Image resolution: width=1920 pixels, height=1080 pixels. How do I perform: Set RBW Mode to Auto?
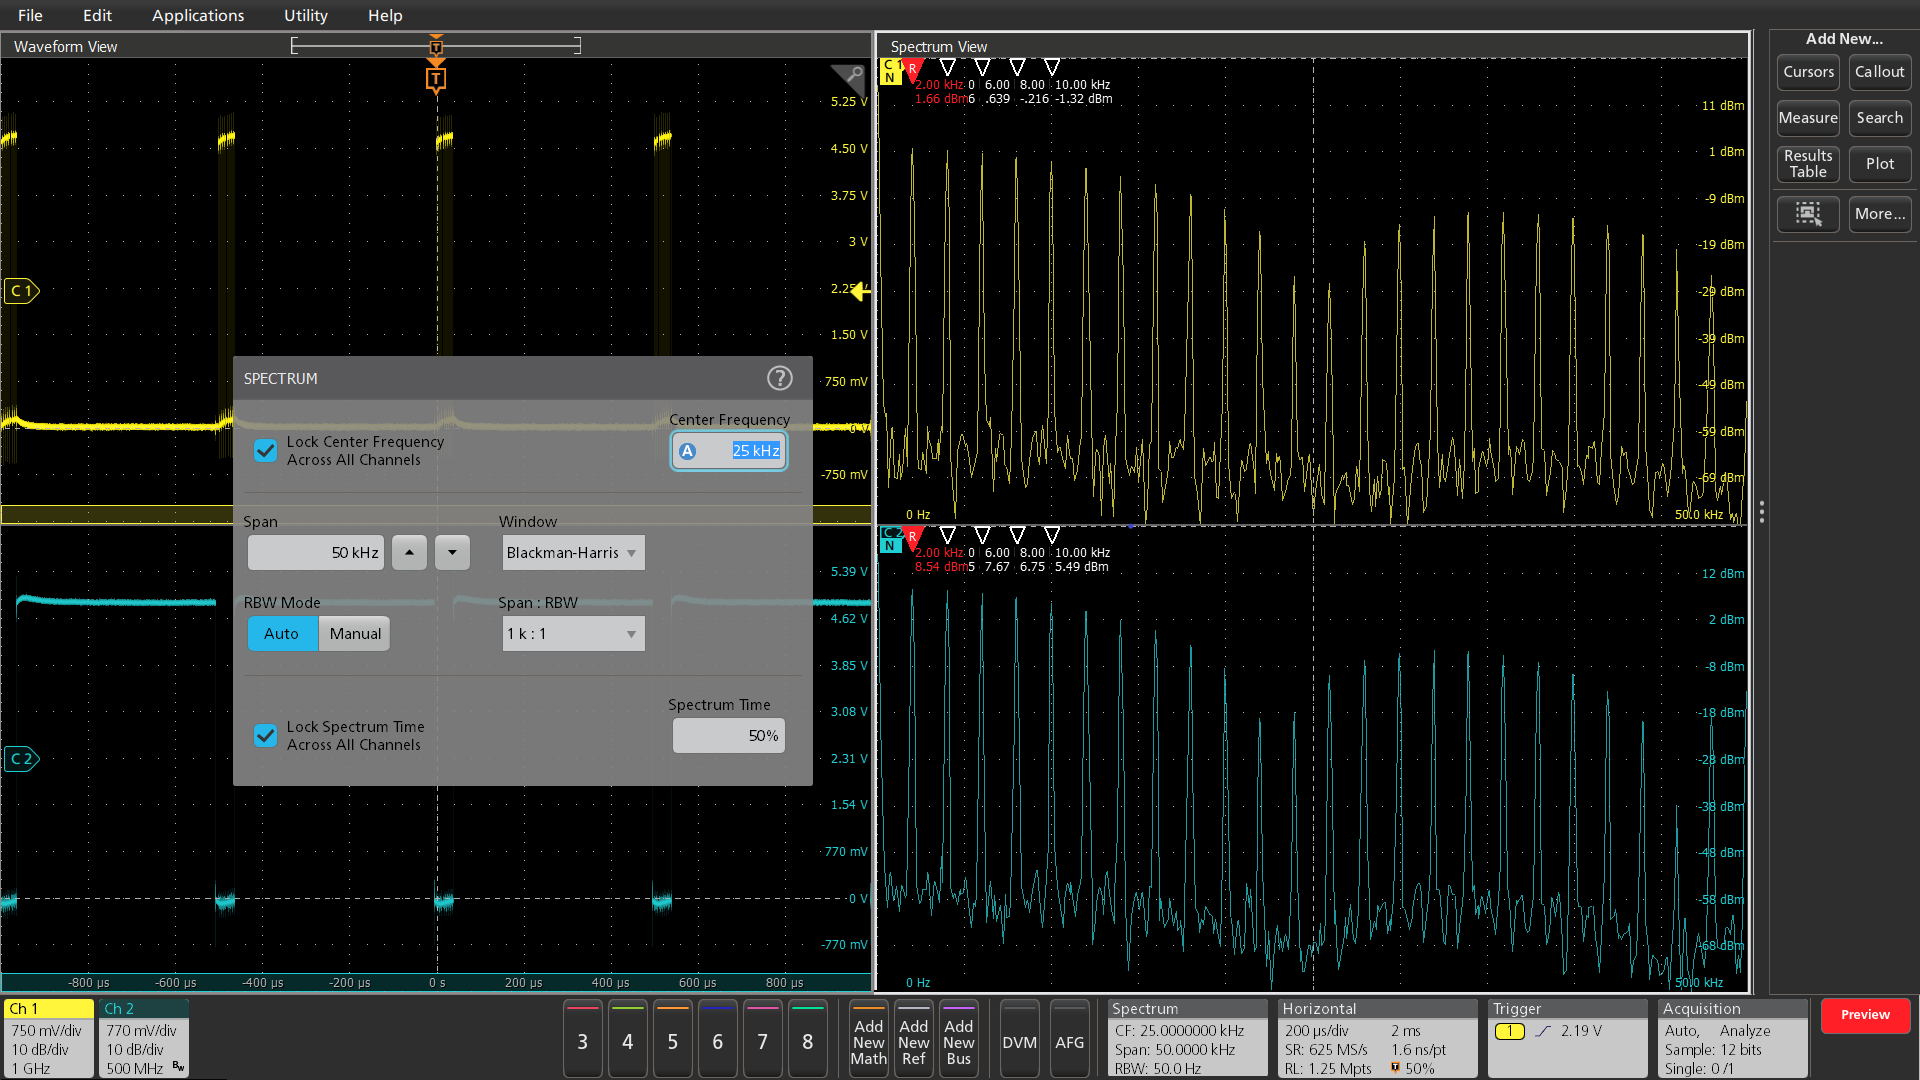pyautogui.click(x=282, y=633)
